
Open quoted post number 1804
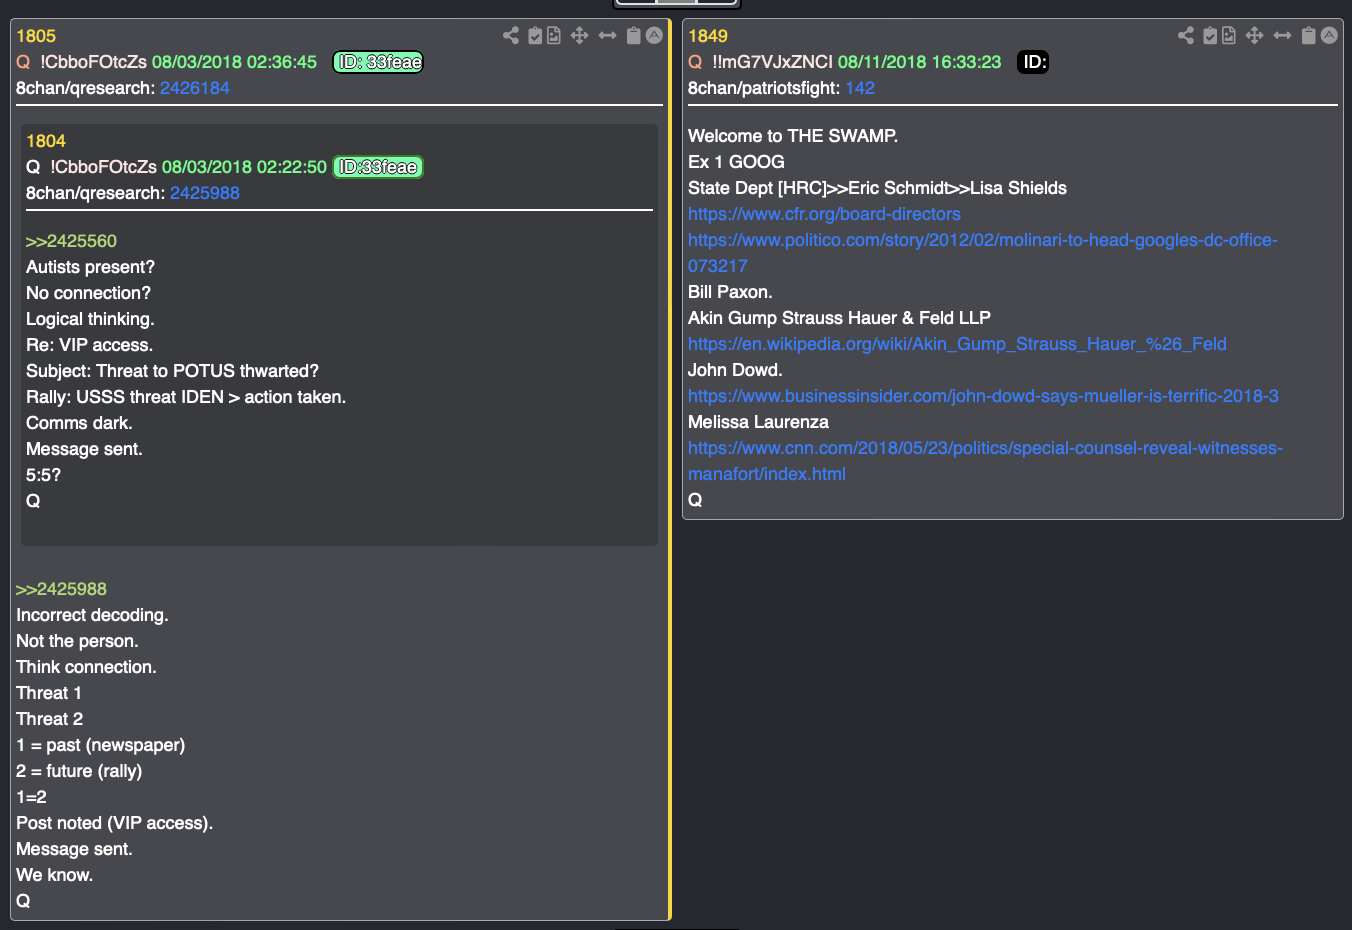pos(46,141)
